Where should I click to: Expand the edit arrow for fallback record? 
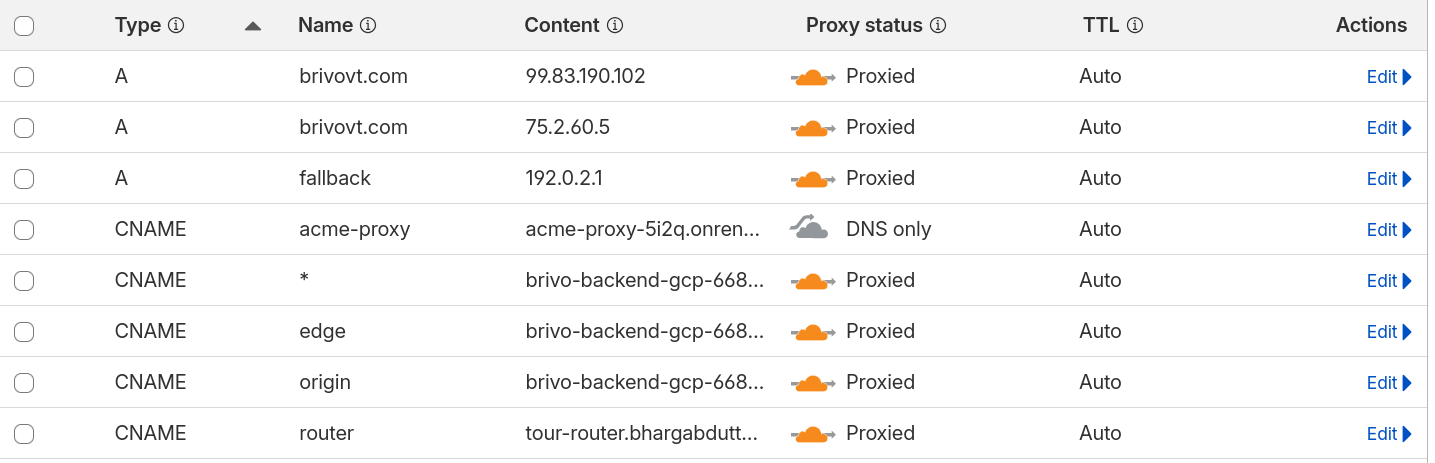coord(1408,179)
